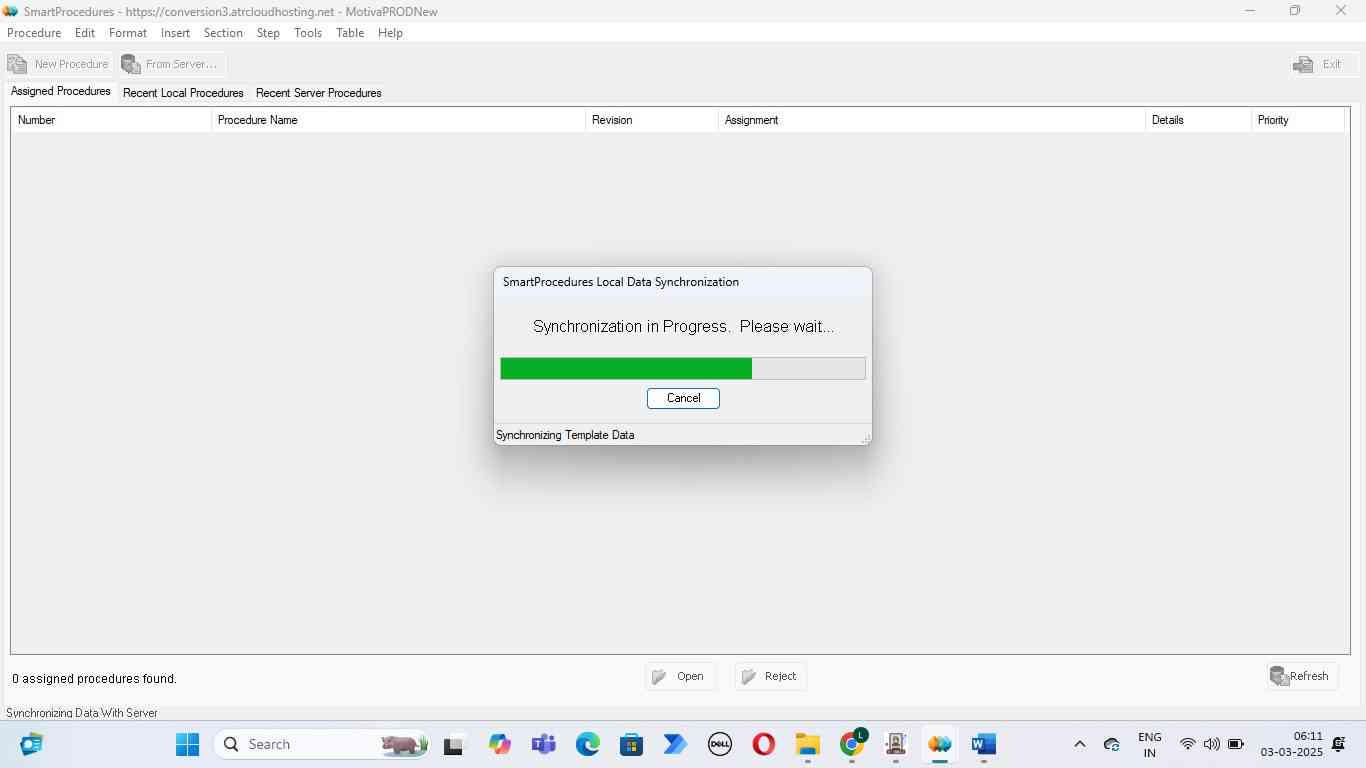Open the Windows Start menu
Screen dimensions: 1366x768
(187, 744)
